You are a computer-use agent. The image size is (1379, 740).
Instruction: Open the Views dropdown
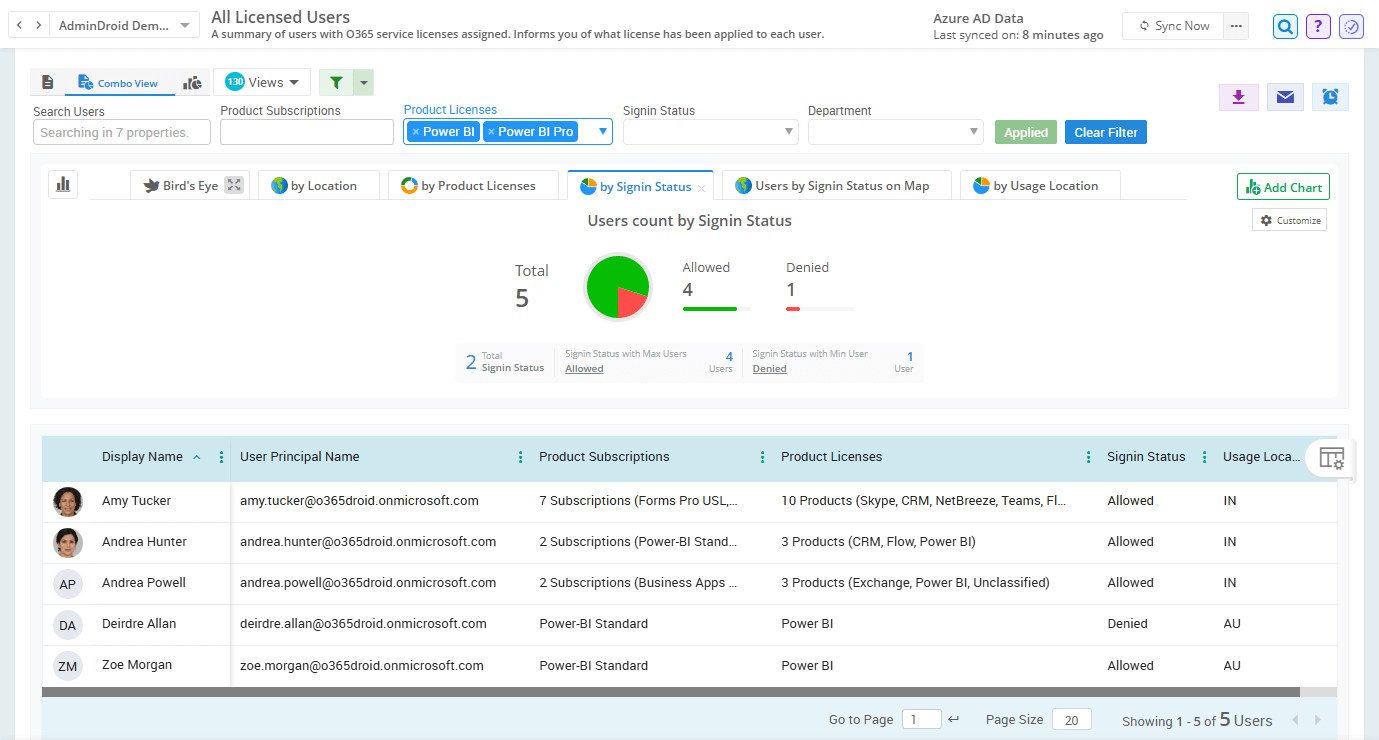pyautogui.click(x=262, y=81)
